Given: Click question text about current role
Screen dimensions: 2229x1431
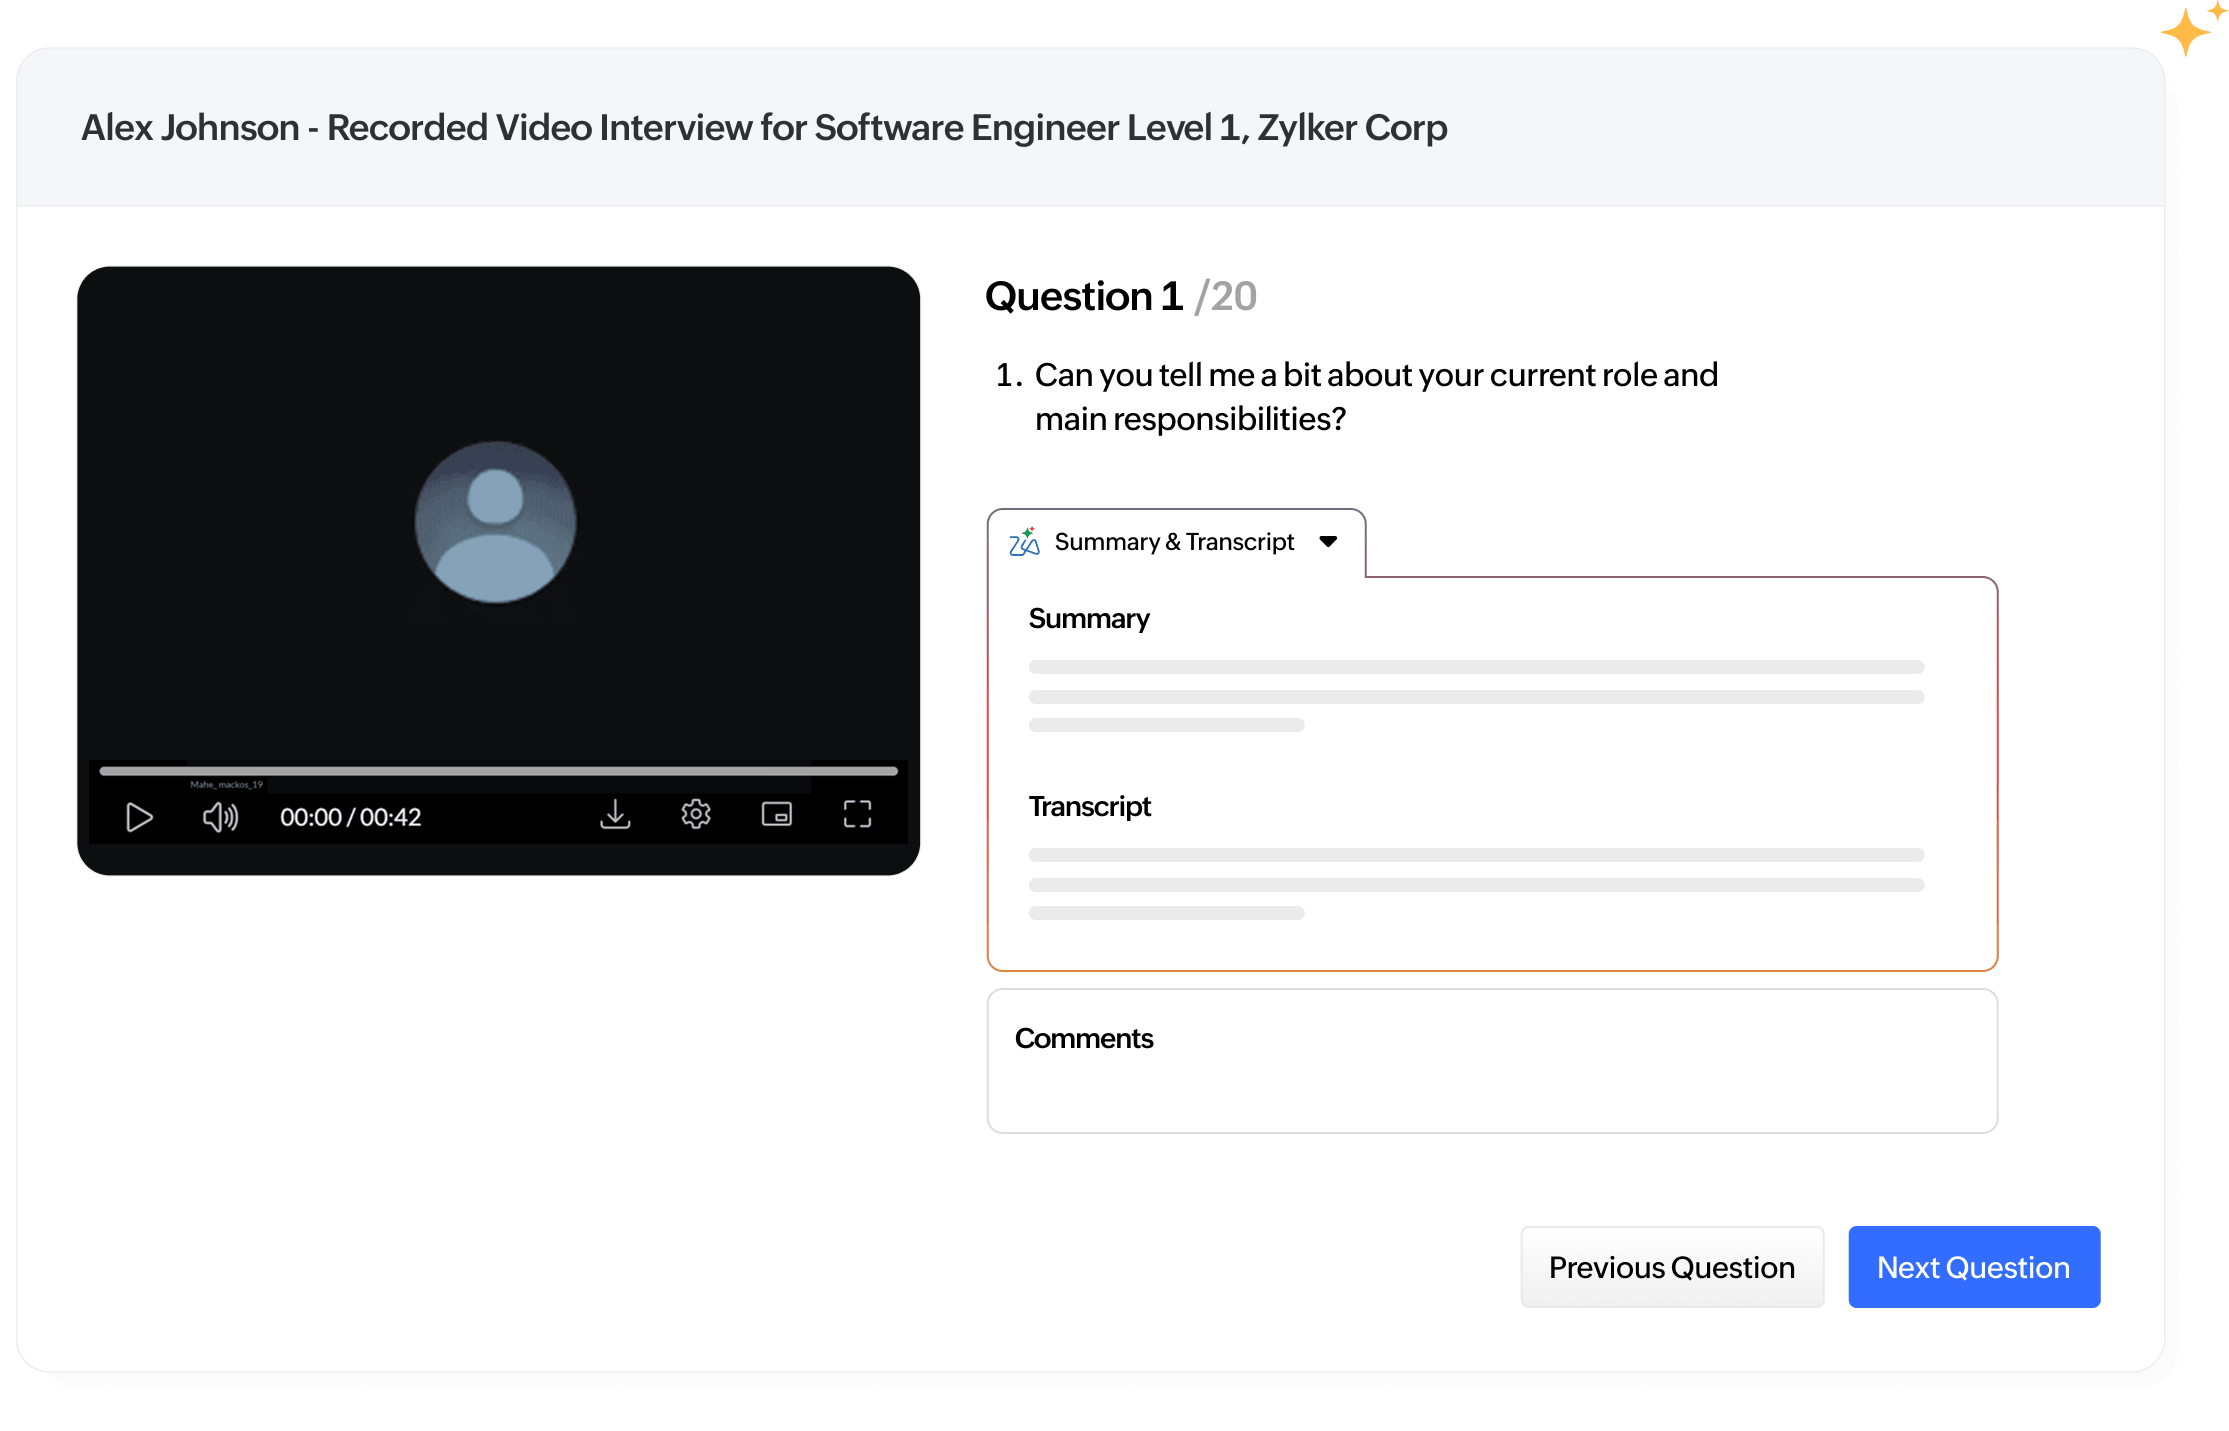Looking at the screenshot, I should pos(1376,397).
